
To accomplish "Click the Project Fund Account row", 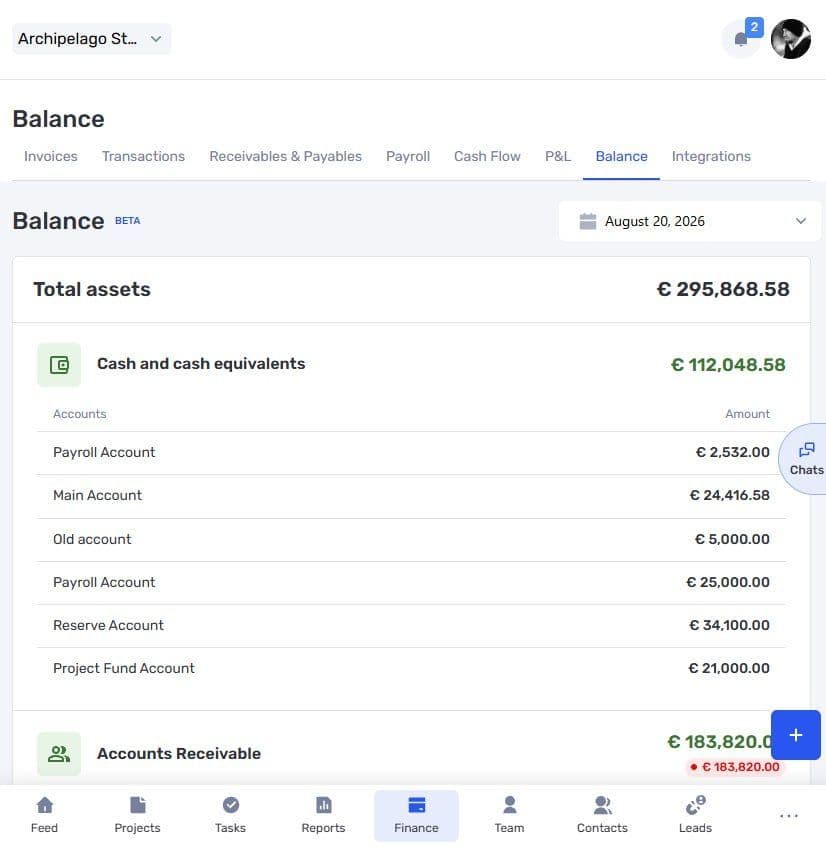I will [411, 669].
